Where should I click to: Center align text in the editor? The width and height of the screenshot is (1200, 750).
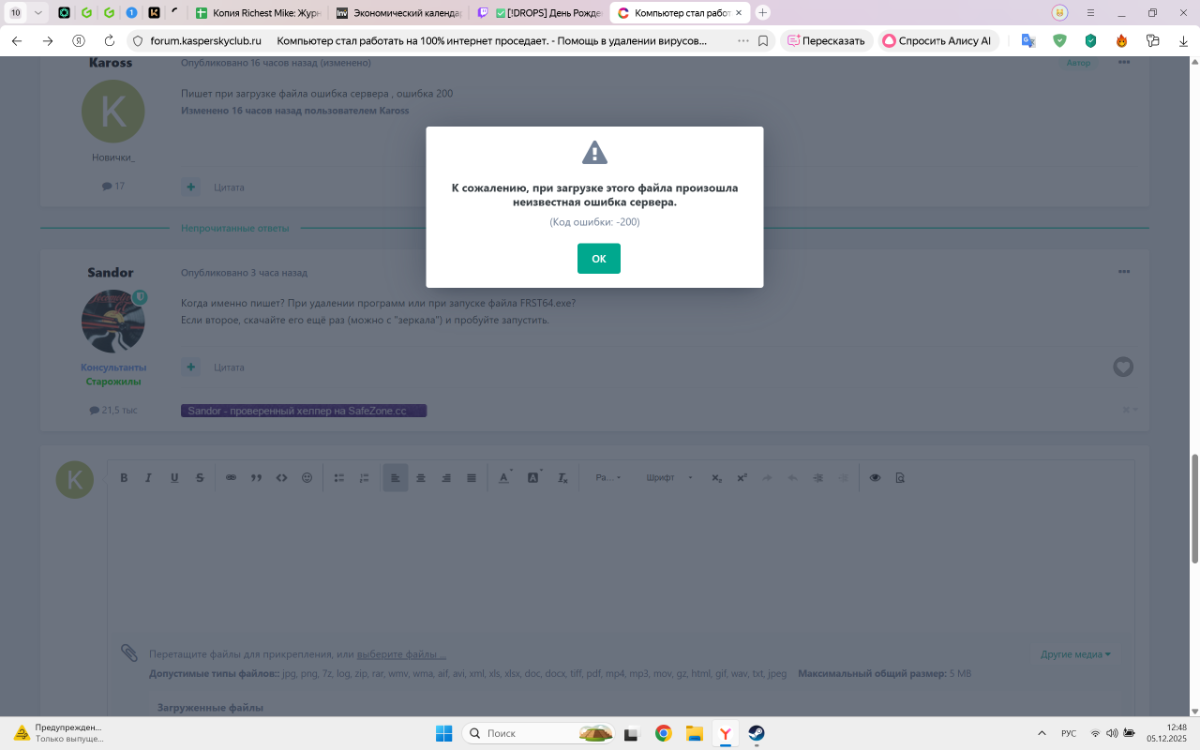point(421,478)
